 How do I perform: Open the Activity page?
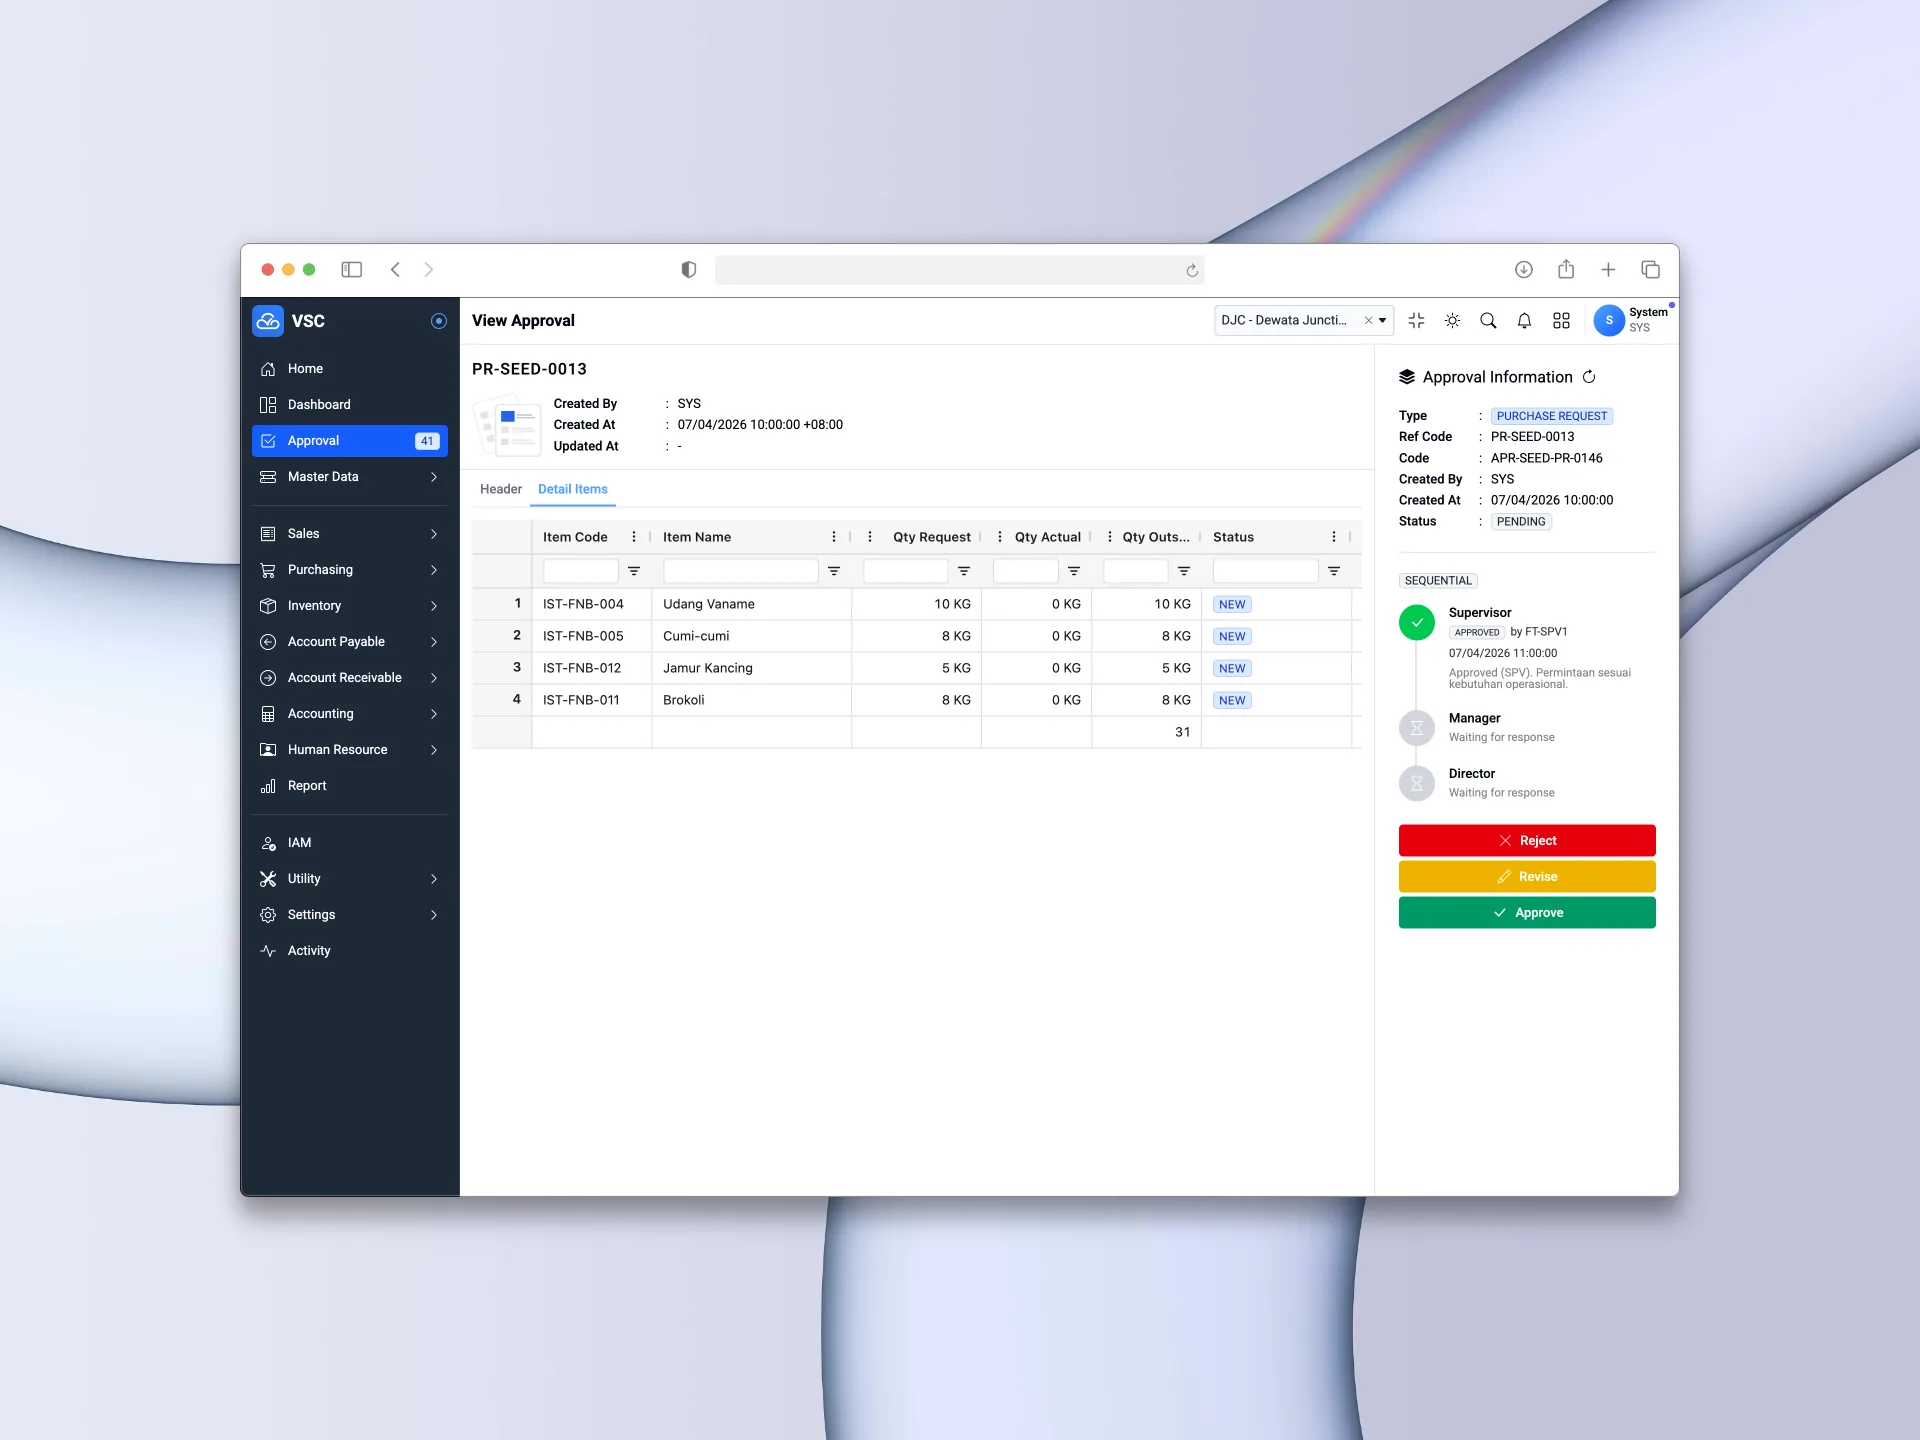coord(349,951)
